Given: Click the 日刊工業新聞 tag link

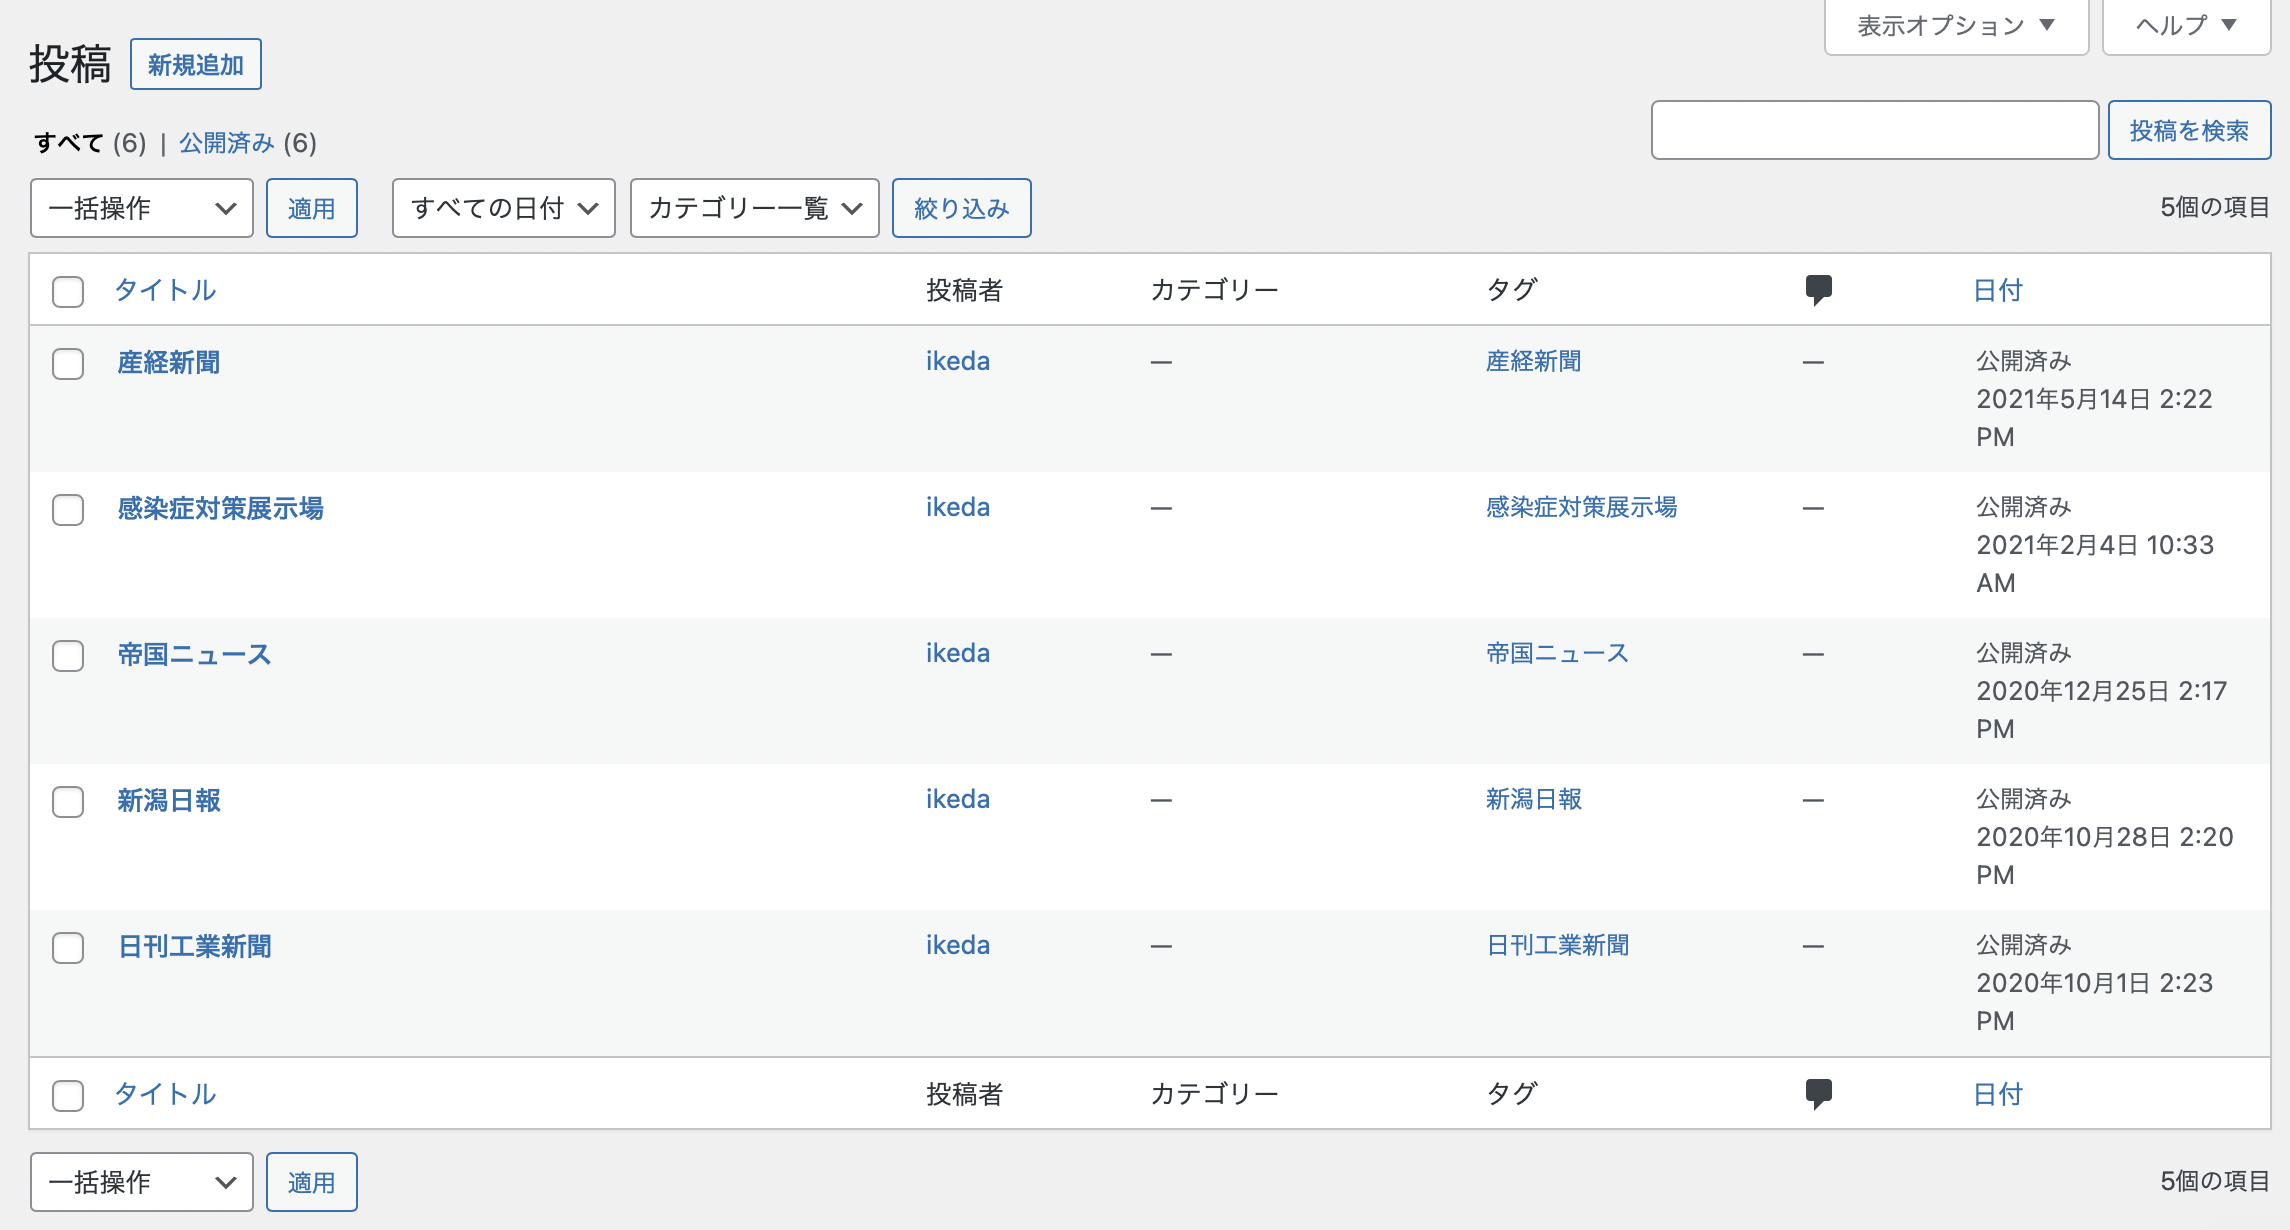Looking at the screenshot, I should tap(1558, 945).
